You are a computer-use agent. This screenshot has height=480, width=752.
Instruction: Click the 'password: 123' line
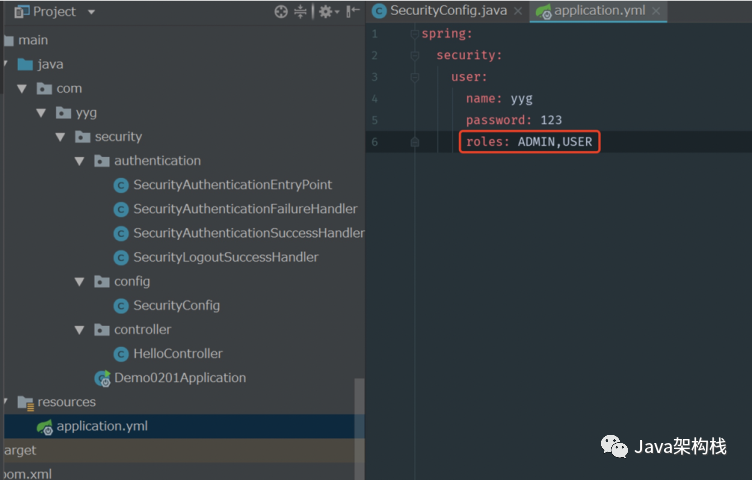point(514,120)
